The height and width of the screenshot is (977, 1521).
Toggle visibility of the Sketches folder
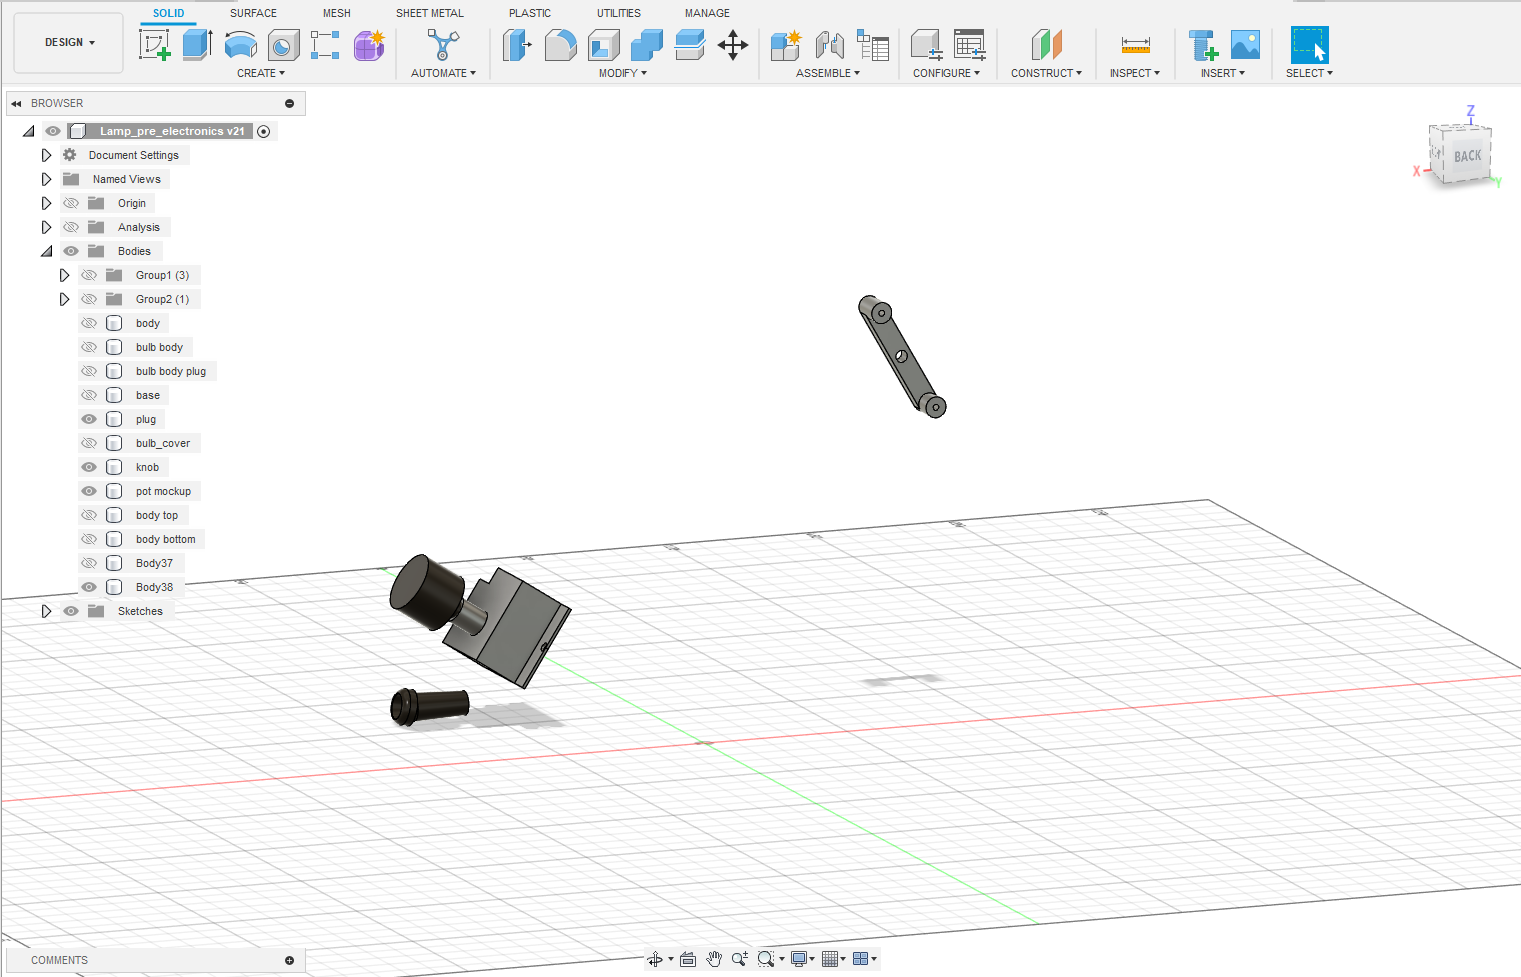point(71,611)
